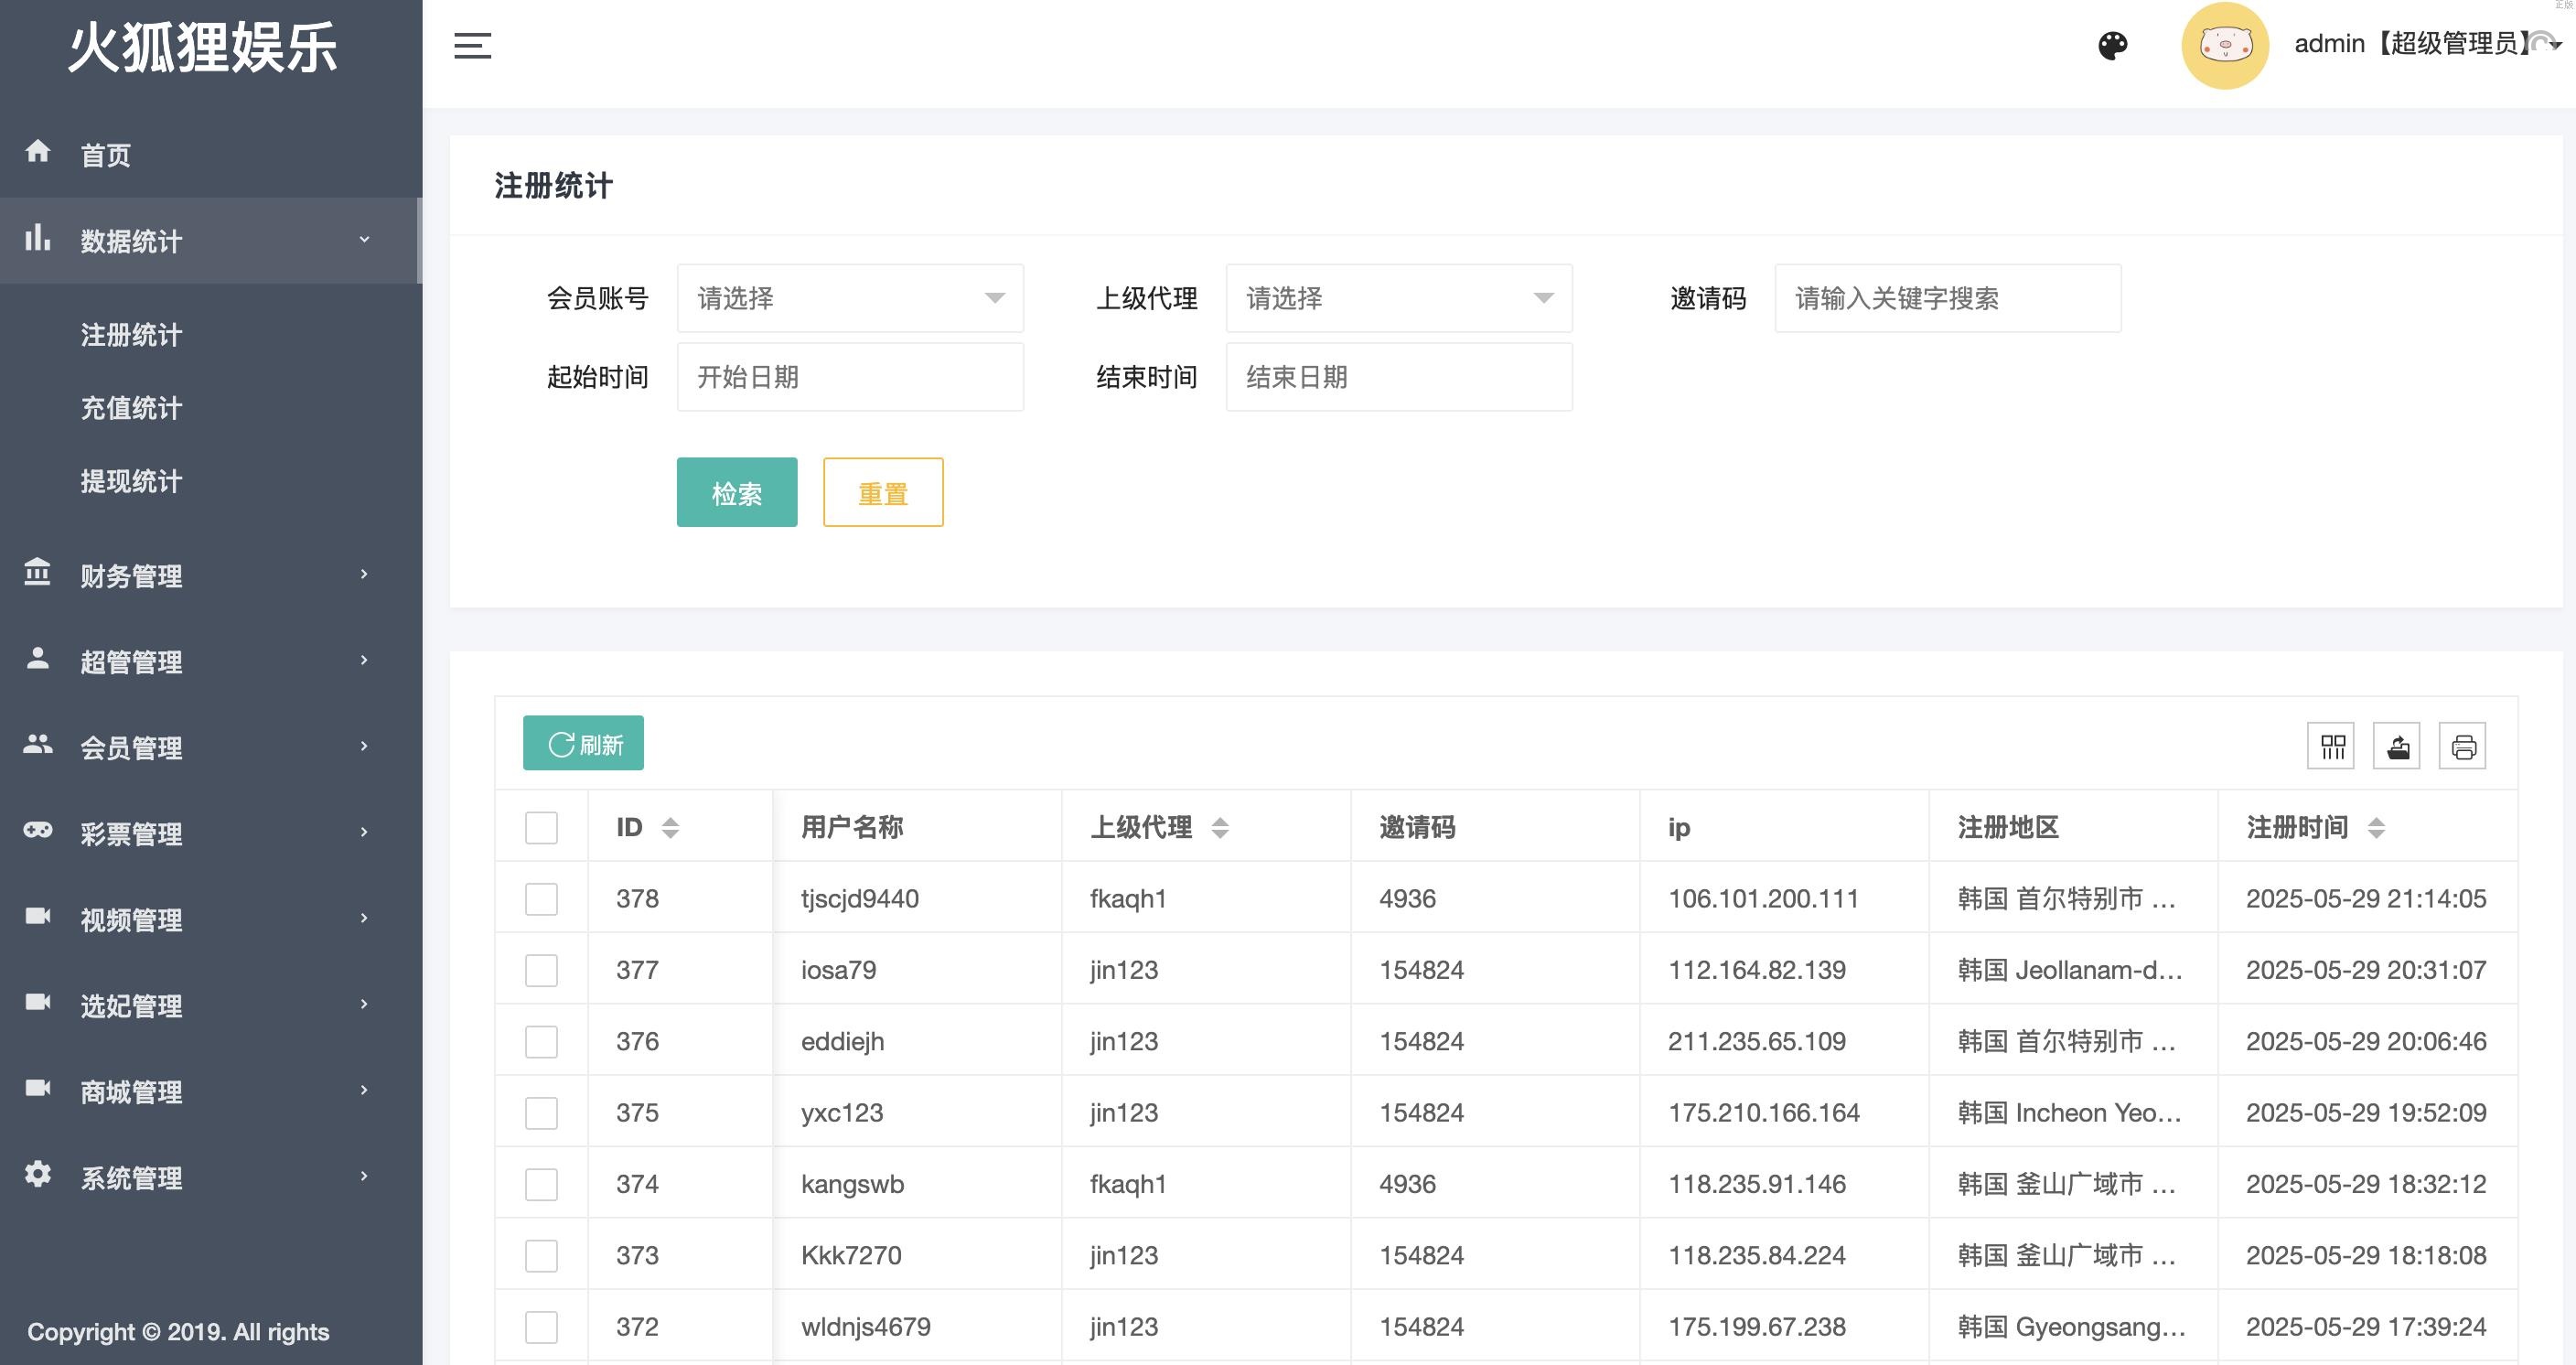
Task: Click the 刷新 refresh button
Action: 583,744
